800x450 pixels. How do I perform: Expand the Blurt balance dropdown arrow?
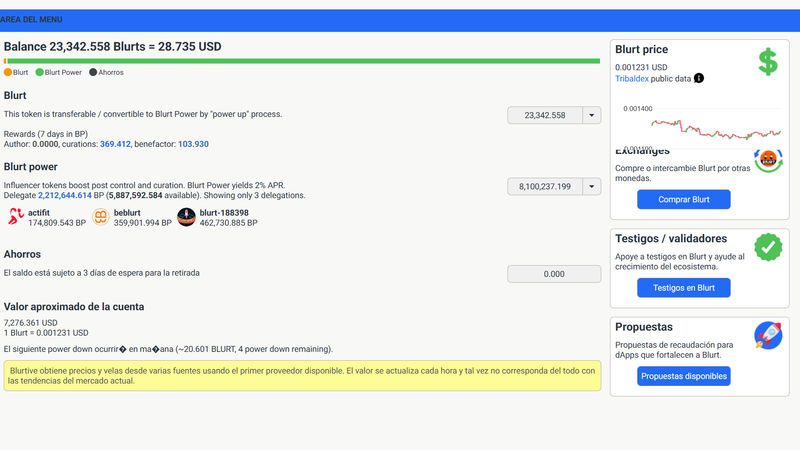click(591, 115)
